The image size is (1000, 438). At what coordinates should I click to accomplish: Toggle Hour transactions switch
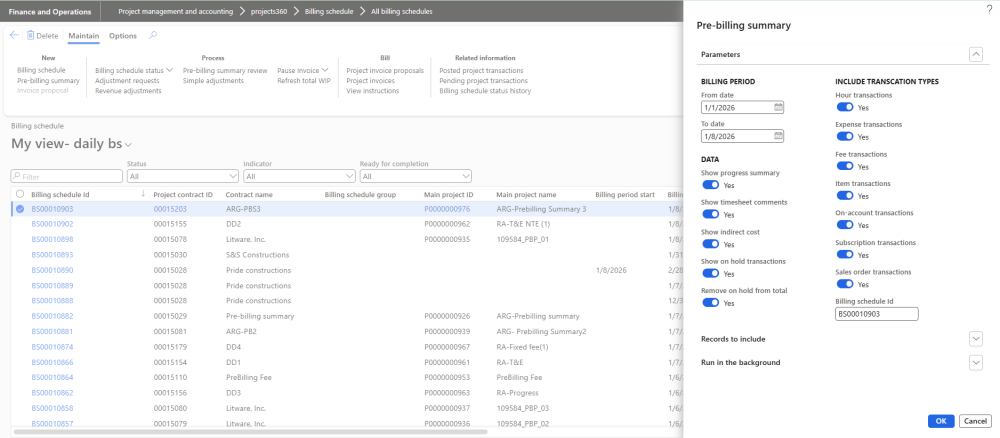click(845, 107)
